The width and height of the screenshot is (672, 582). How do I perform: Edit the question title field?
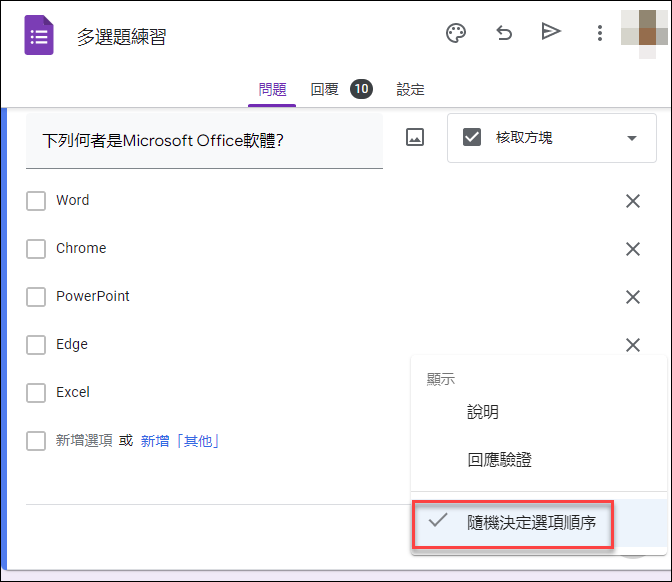[x=204, y=141]
